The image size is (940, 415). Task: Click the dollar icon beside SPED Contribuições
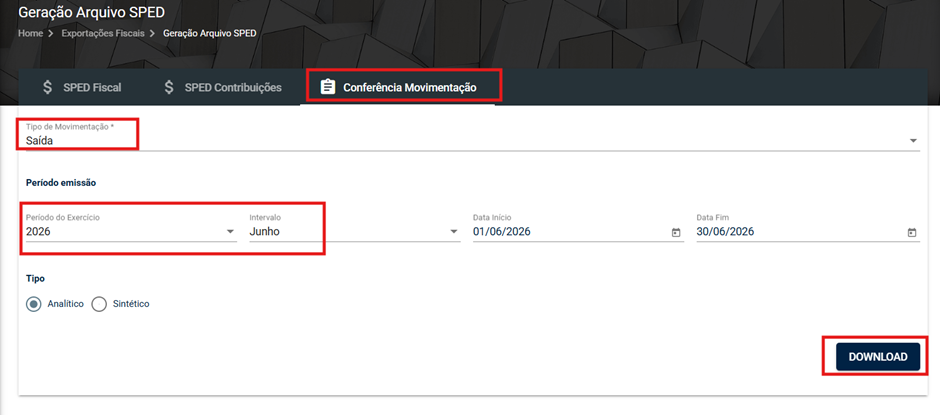click(x=169, y=88)
